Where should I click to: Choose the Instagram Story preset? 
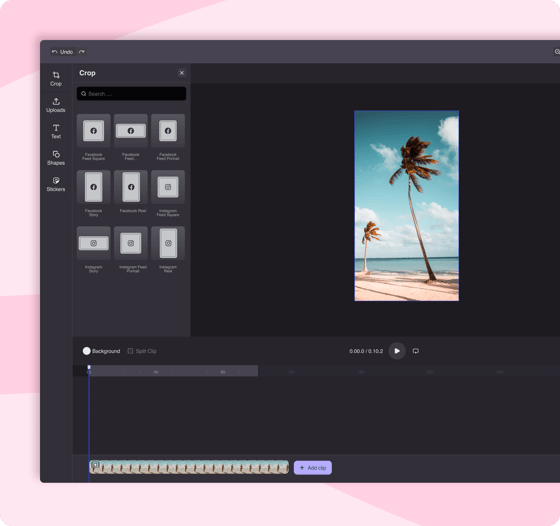tap(94, 243)
